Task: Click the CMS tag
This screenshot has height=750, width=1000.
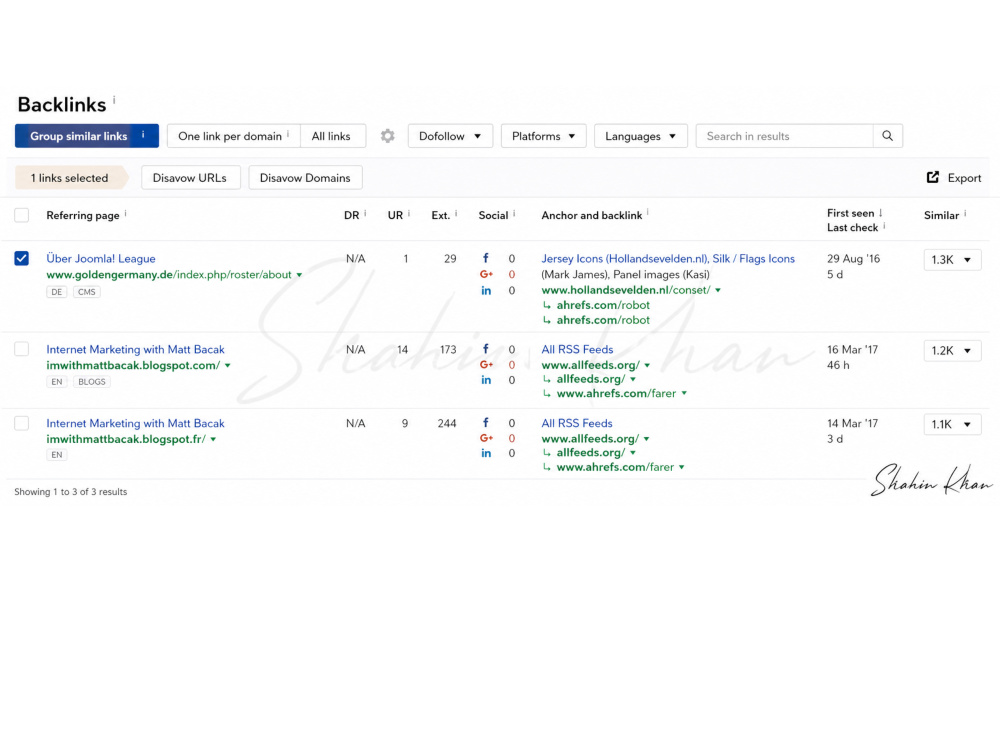Action: [87, 291]
